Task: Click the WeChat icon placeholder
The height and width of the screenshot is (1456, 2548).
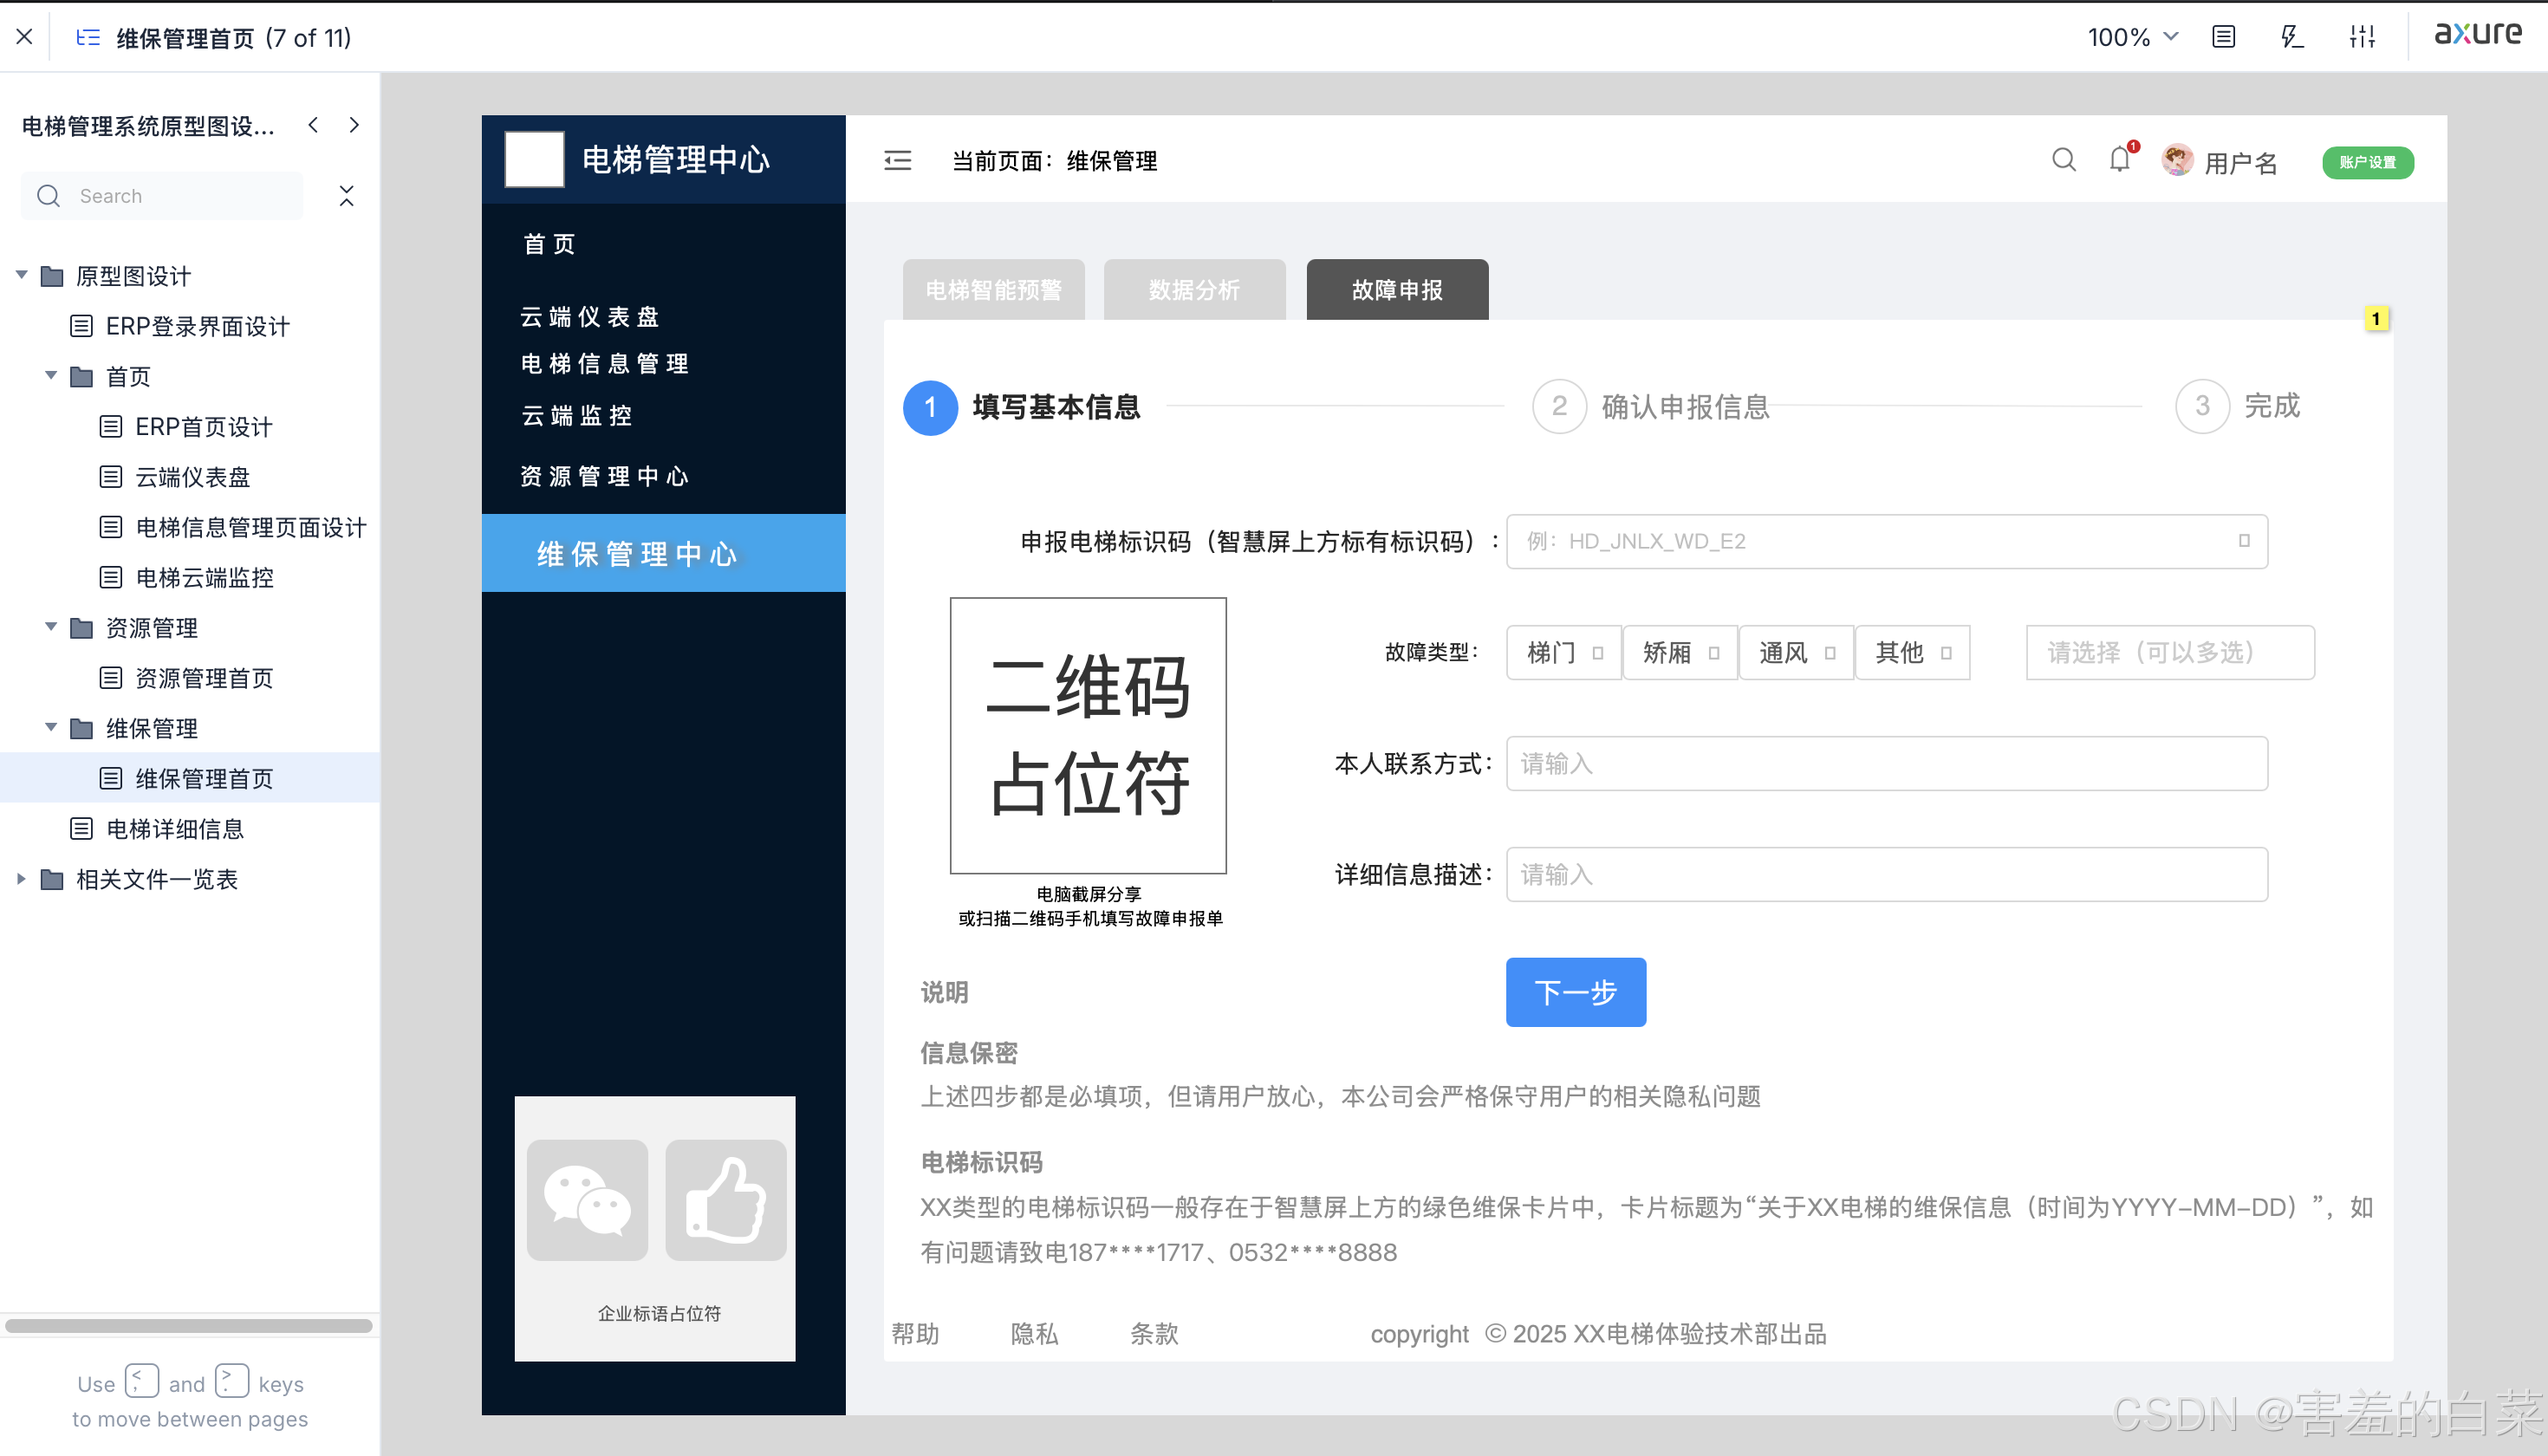Action: (587, 1199)
